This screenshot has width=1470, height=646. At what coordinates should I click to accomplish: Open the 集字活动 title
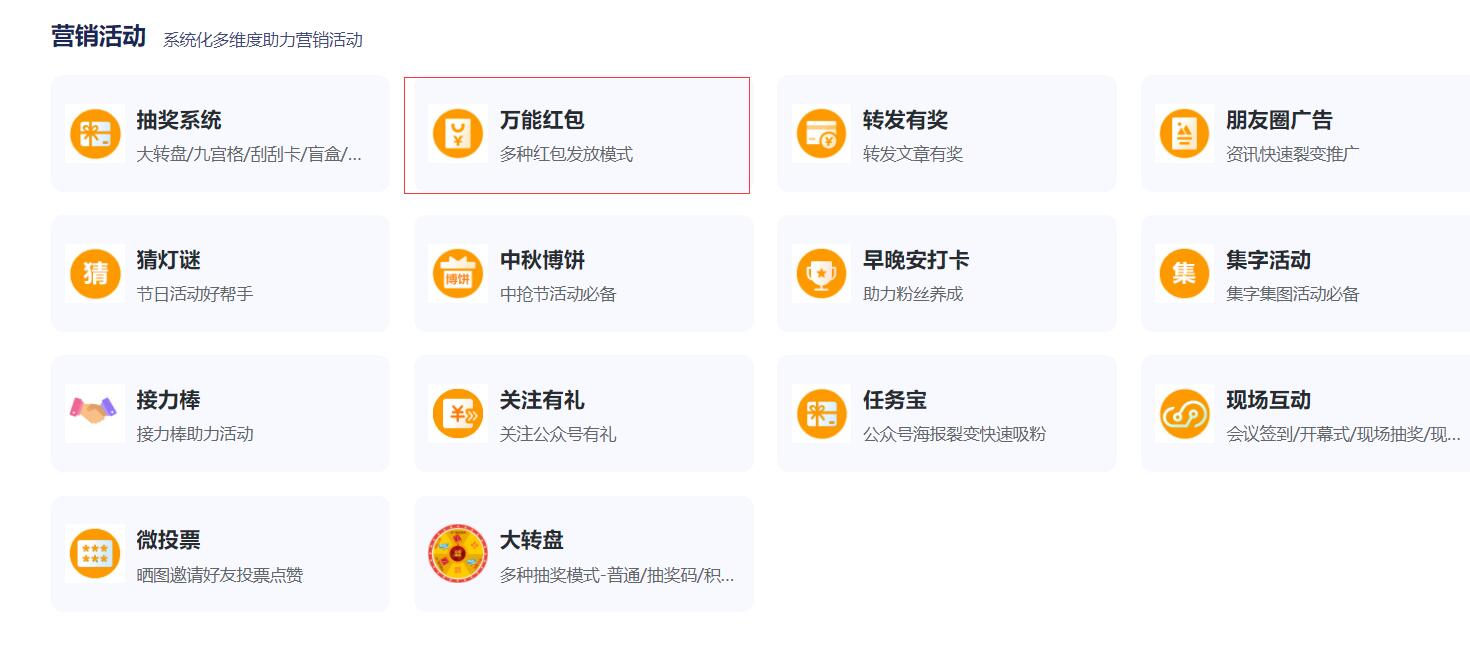tap(1268, 260)
